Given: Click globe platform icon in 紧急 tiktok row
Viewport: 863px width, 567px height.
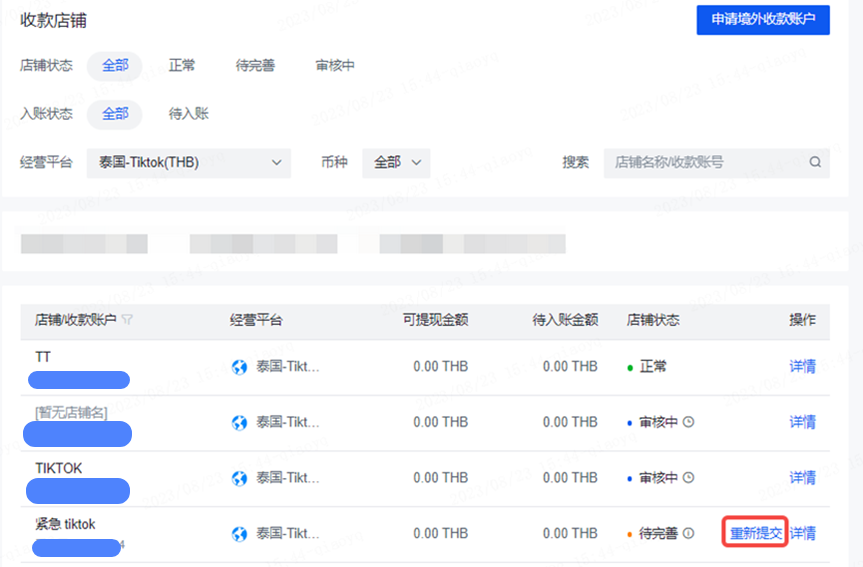Looking at the screenshot, I should pyautogui.click(x=239, y=534).
